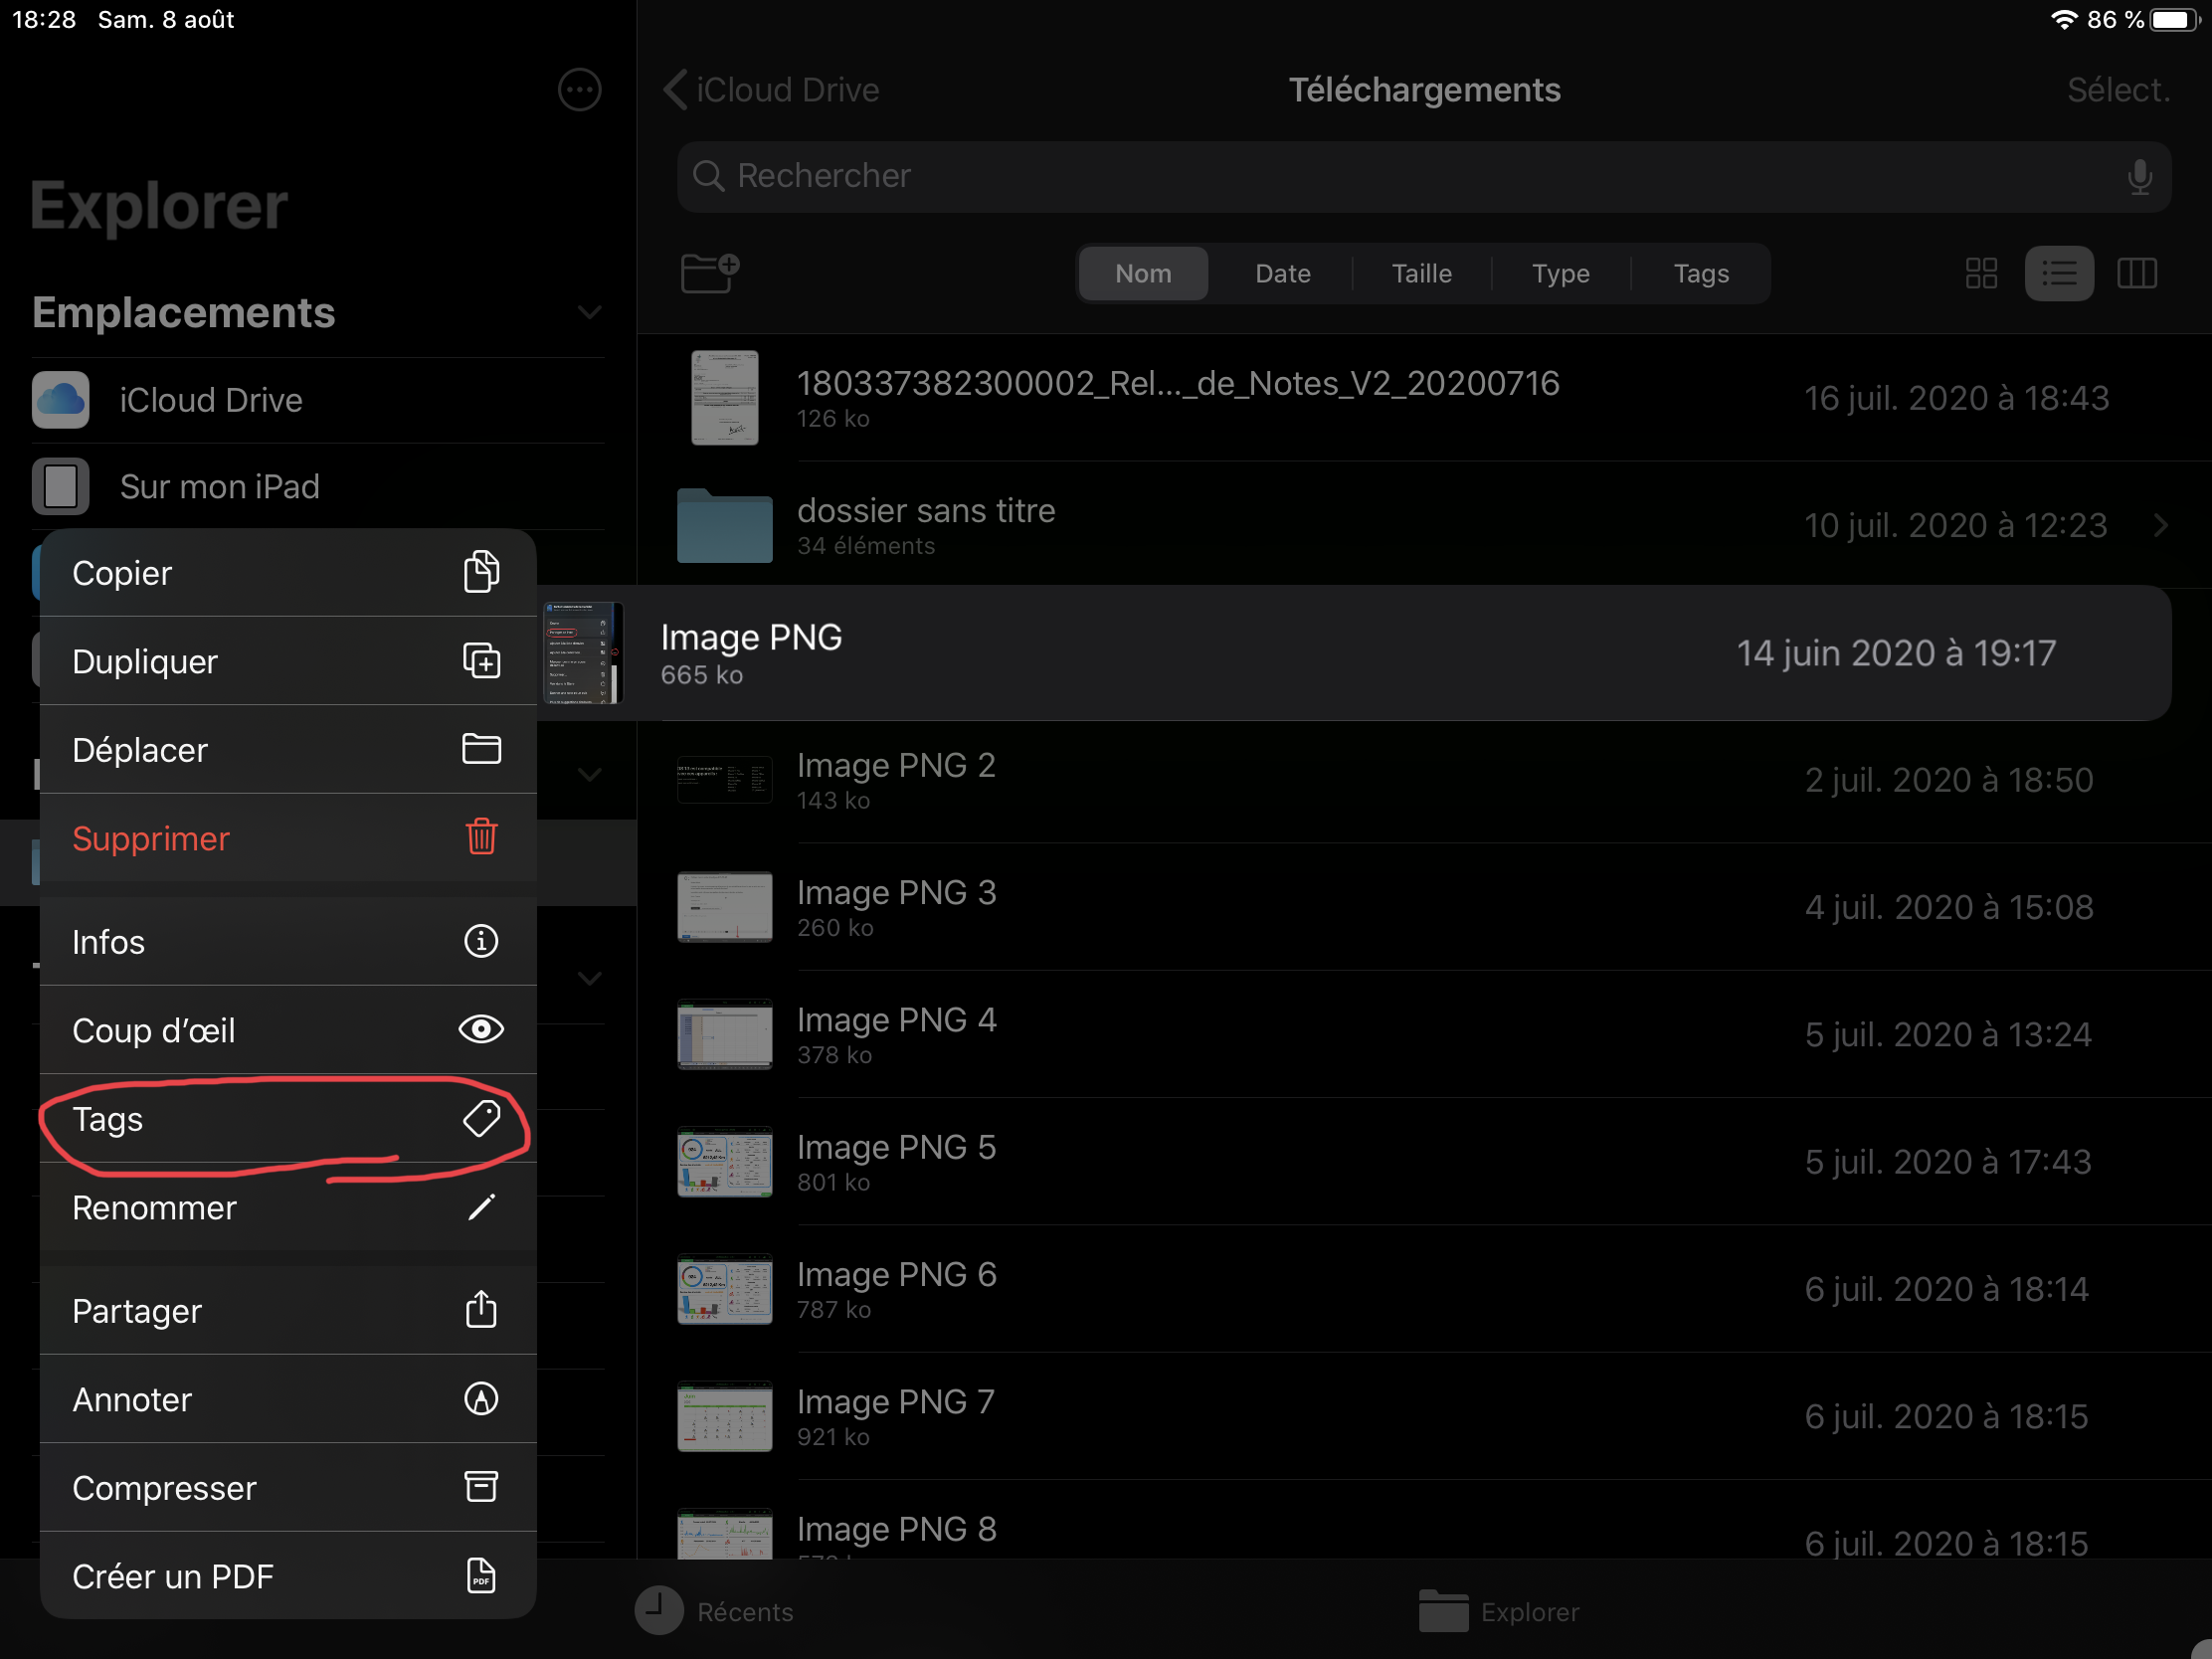Viewport: 2212px width, 1659px height.
Task: Click the tag icon in context menu
Action: (x=481, y=1118)
